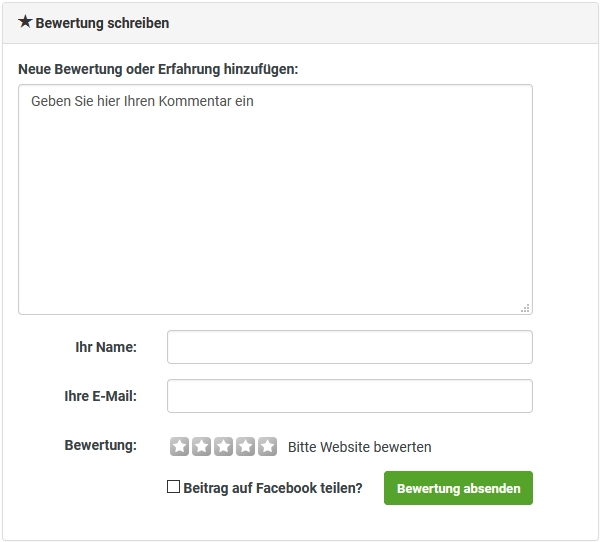The width and height of the screenshot is (602, 542).
Task: Enable the Facebook share checkbox
Action: click(174, 487)
